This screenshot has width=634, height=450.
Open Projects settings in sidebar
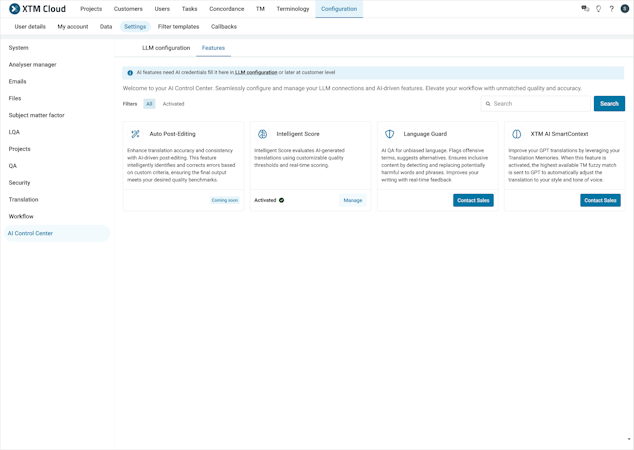(19, 149)
